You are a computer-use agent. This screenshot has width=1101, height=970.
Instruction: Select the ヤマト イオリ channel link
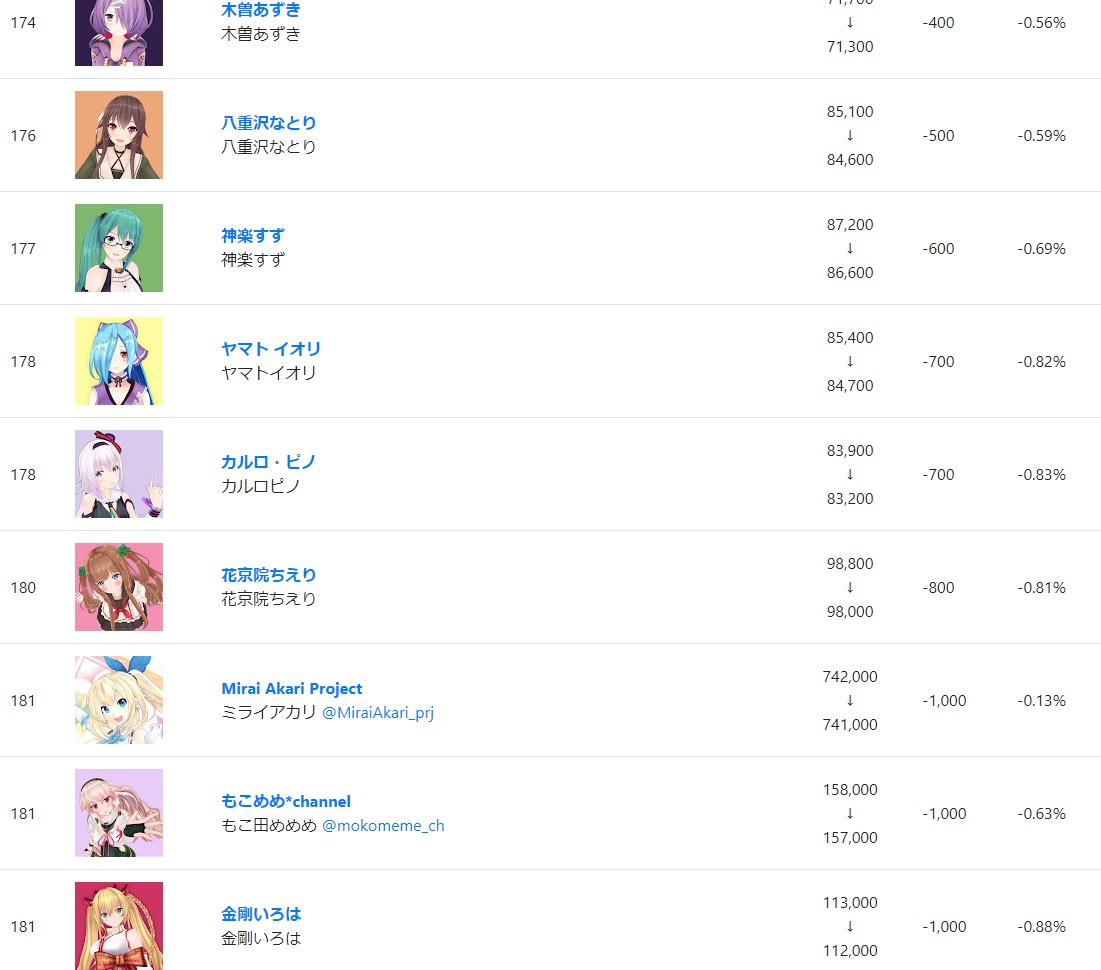click(270, 349)
